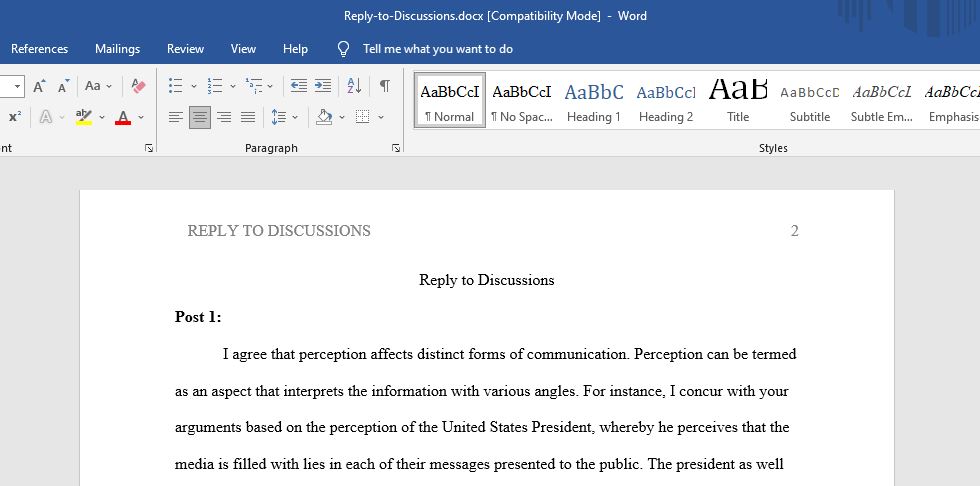Click Tell me what you want to do

click(x=438, y=49)
